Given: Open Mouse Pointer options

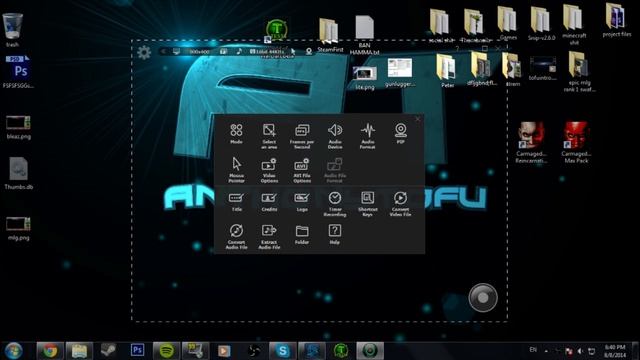Looking at the screenshot, I should tap(236, 169).
